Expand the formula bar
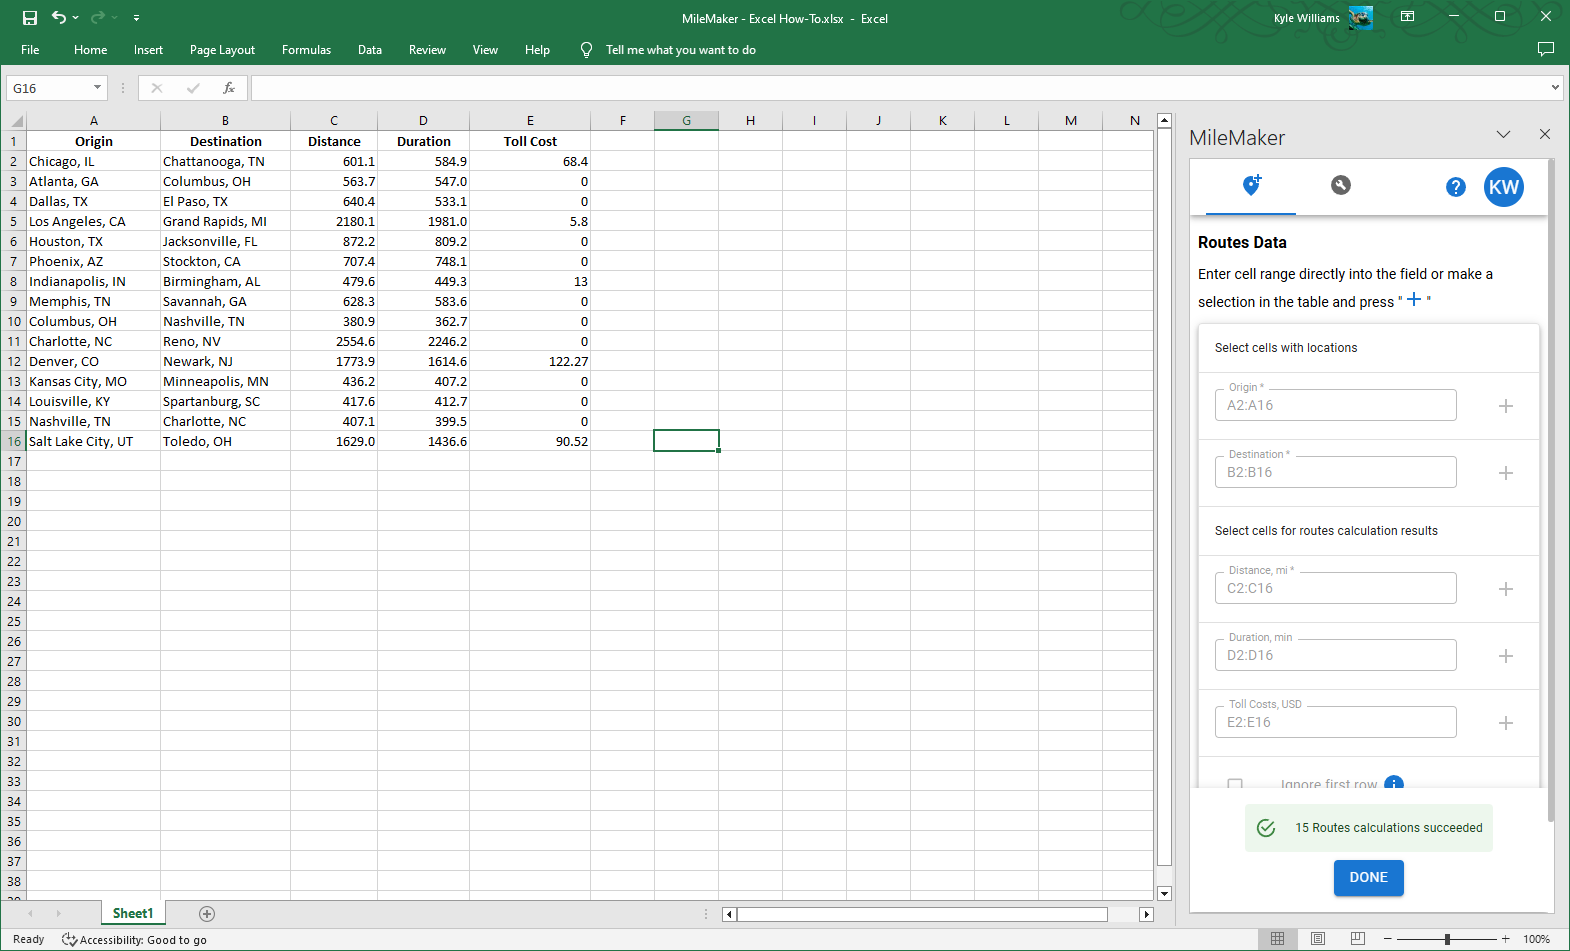Screen dimensions: 1570x951 pos(1555,88)
